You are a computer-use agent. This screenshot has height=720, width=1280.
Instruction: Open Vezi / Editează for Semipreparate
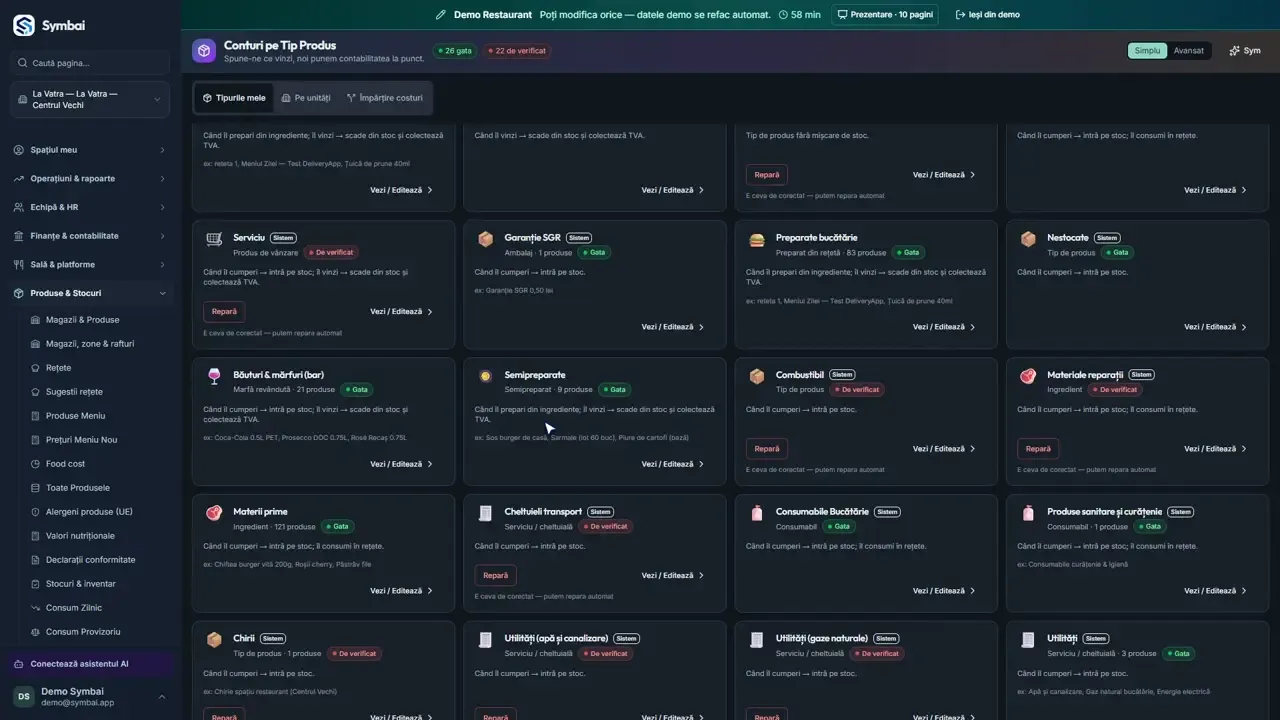(x=673, y=464)
